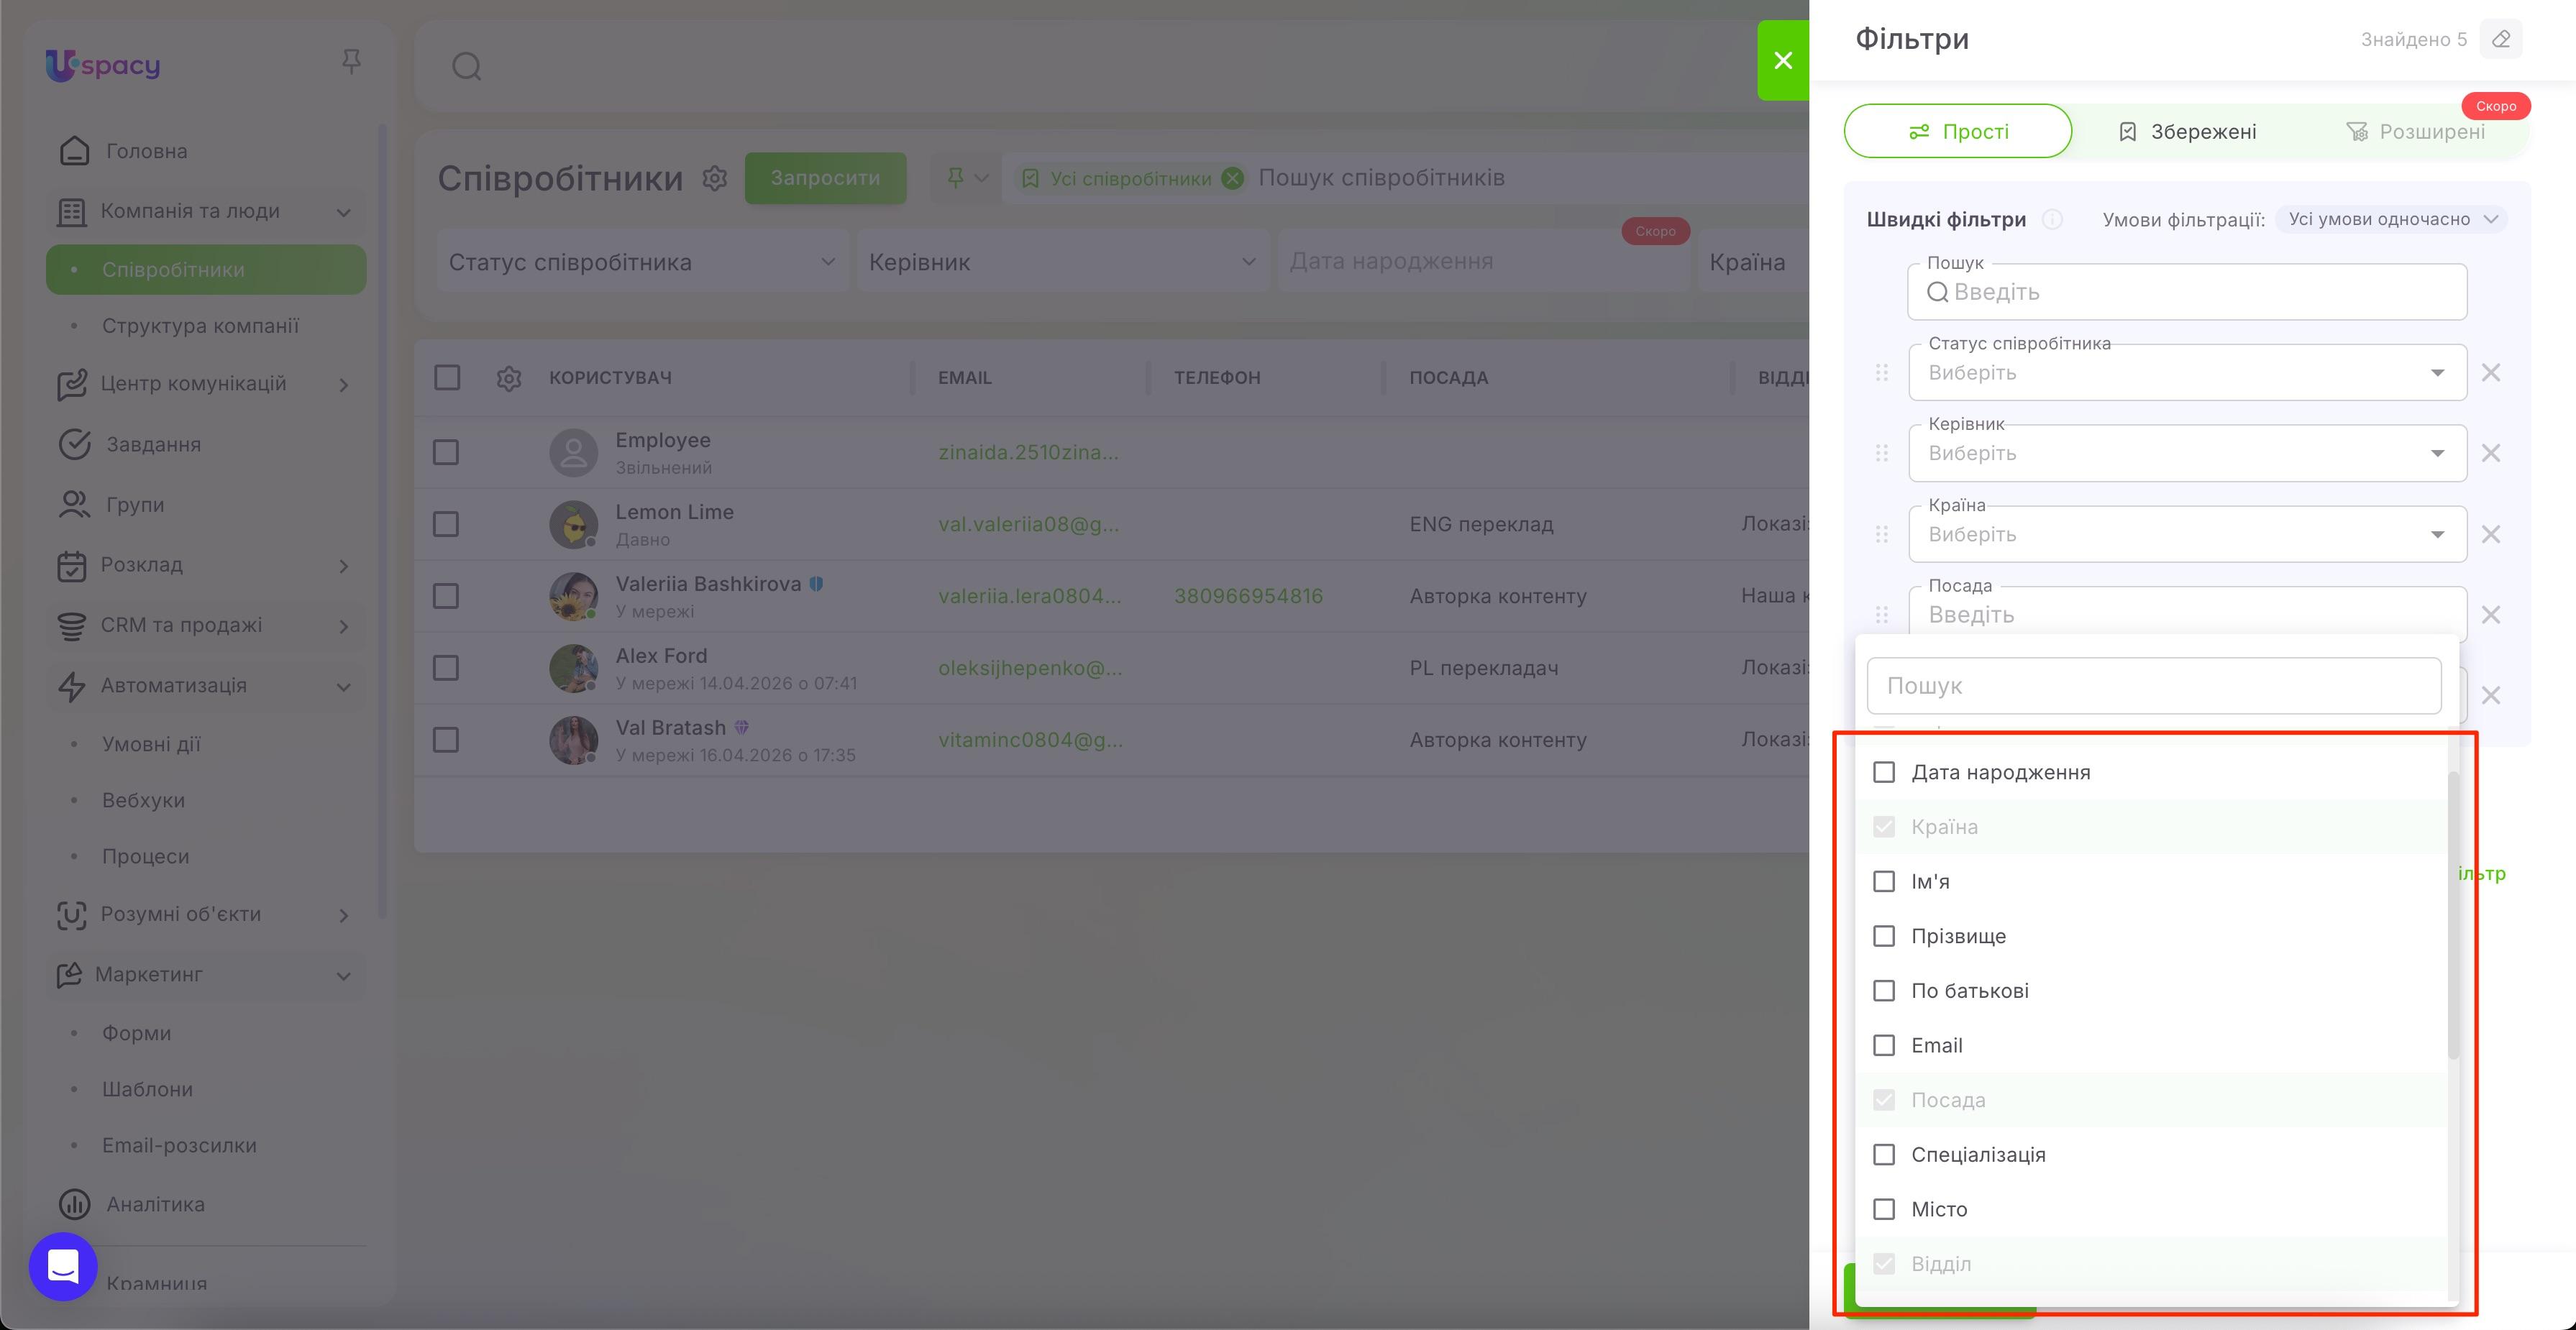Expand the CRM та продажі section
The image size is (2576, 1330).
pyautogui.click(x=344, y=627)
